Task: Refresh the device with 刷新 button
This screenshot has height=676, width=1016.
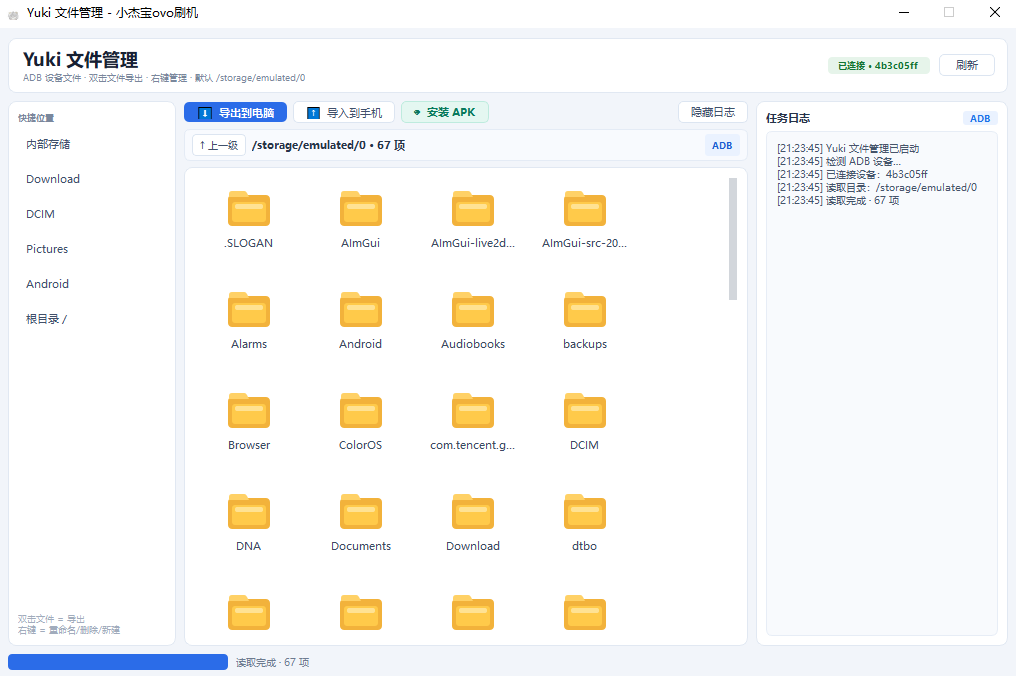Action: (x=967, y=65)
